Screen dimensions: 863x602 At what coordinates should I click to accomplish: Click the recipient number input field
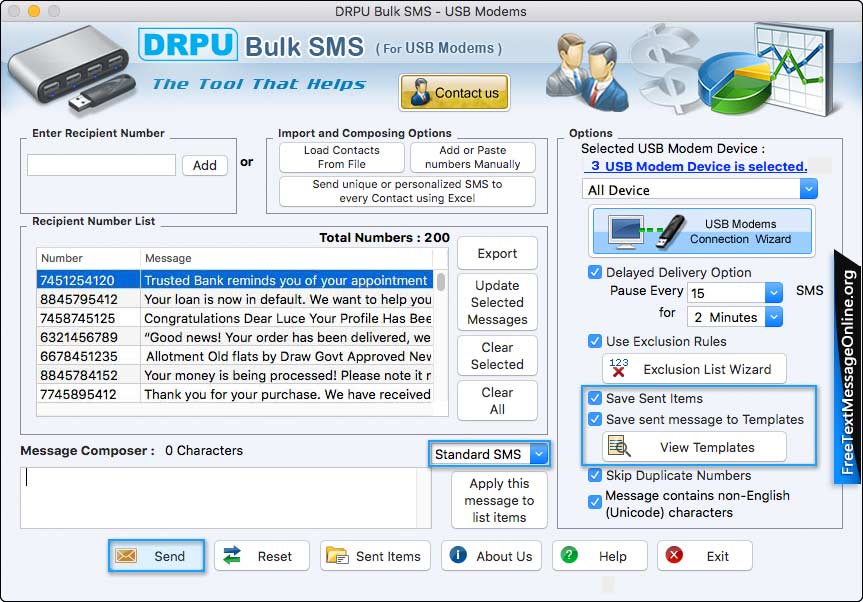click(101, 165)
